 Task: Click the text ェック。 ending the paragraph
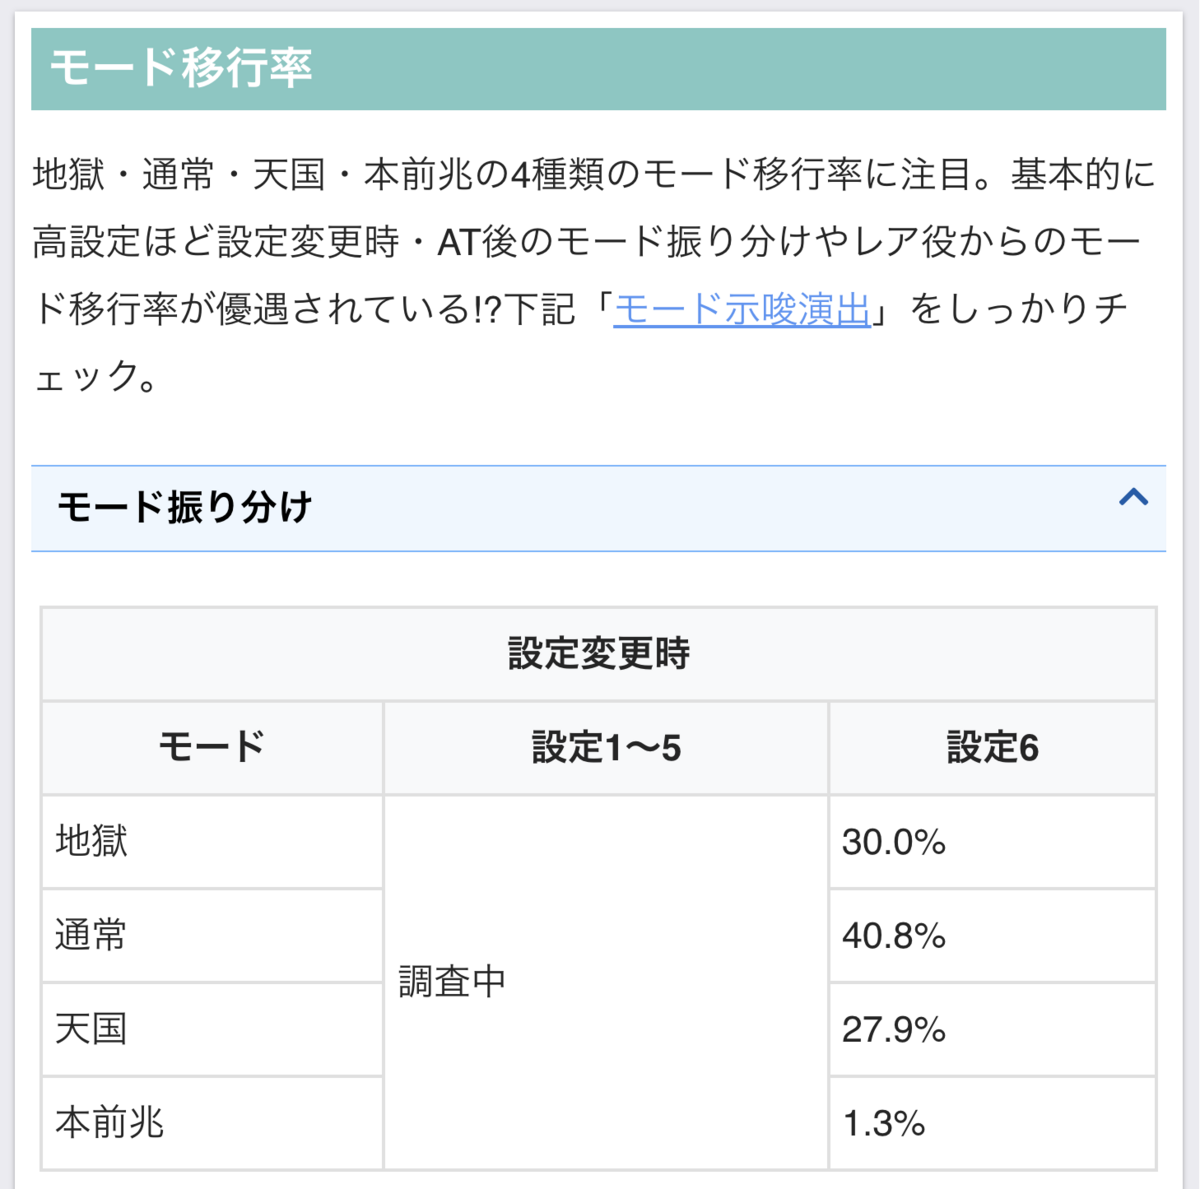point(96,377)
